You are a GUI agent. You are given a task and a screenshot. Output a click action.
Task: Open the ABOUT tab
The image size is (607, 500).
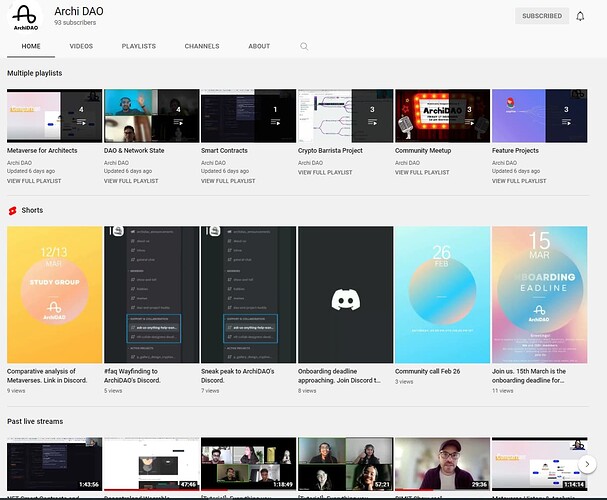coord(259,46)
